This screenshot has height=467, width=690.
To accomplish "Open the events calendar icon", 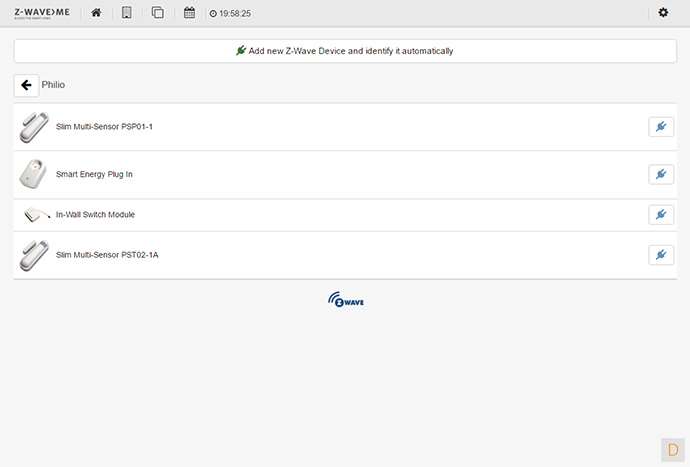I will click(x=189, y=13).
